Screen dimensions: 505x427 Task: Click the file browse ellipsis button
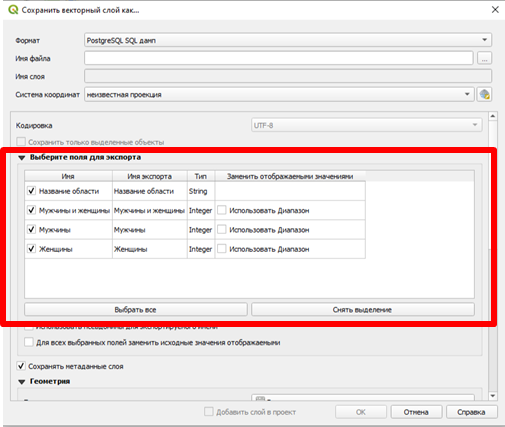pos(484,58)
